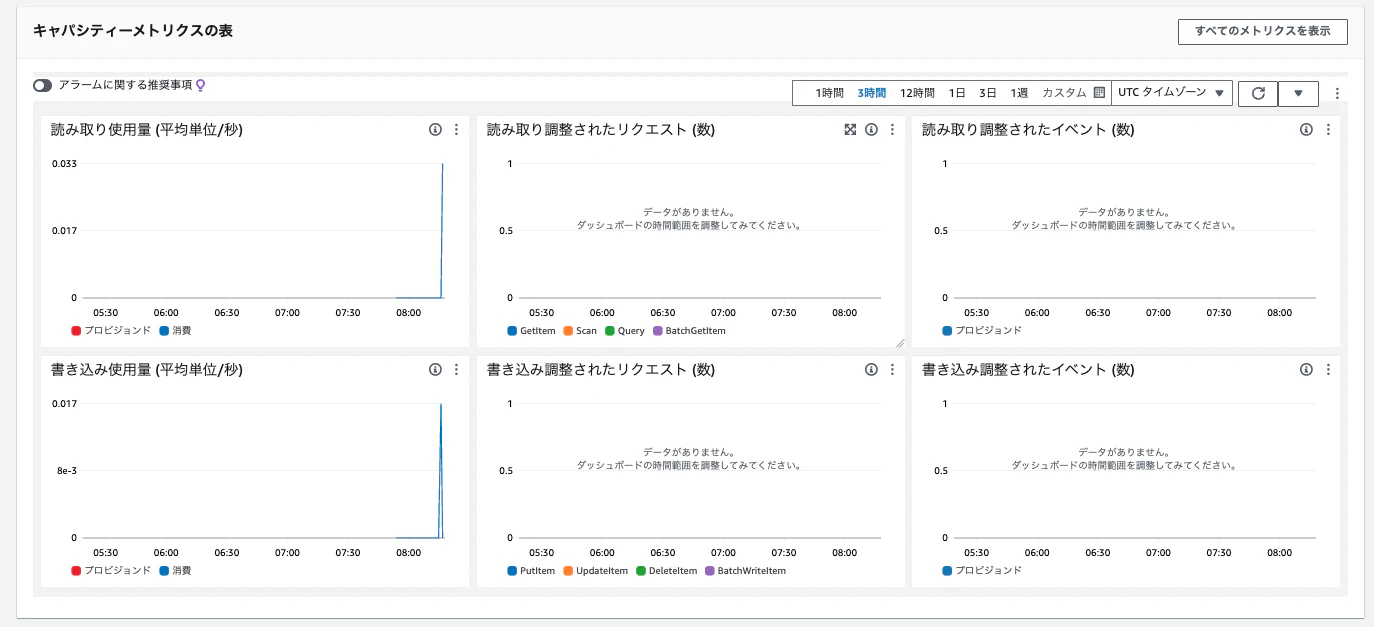
Task: Click the spike in 書き込み使用量 chart
Action: tap(441, 470)
